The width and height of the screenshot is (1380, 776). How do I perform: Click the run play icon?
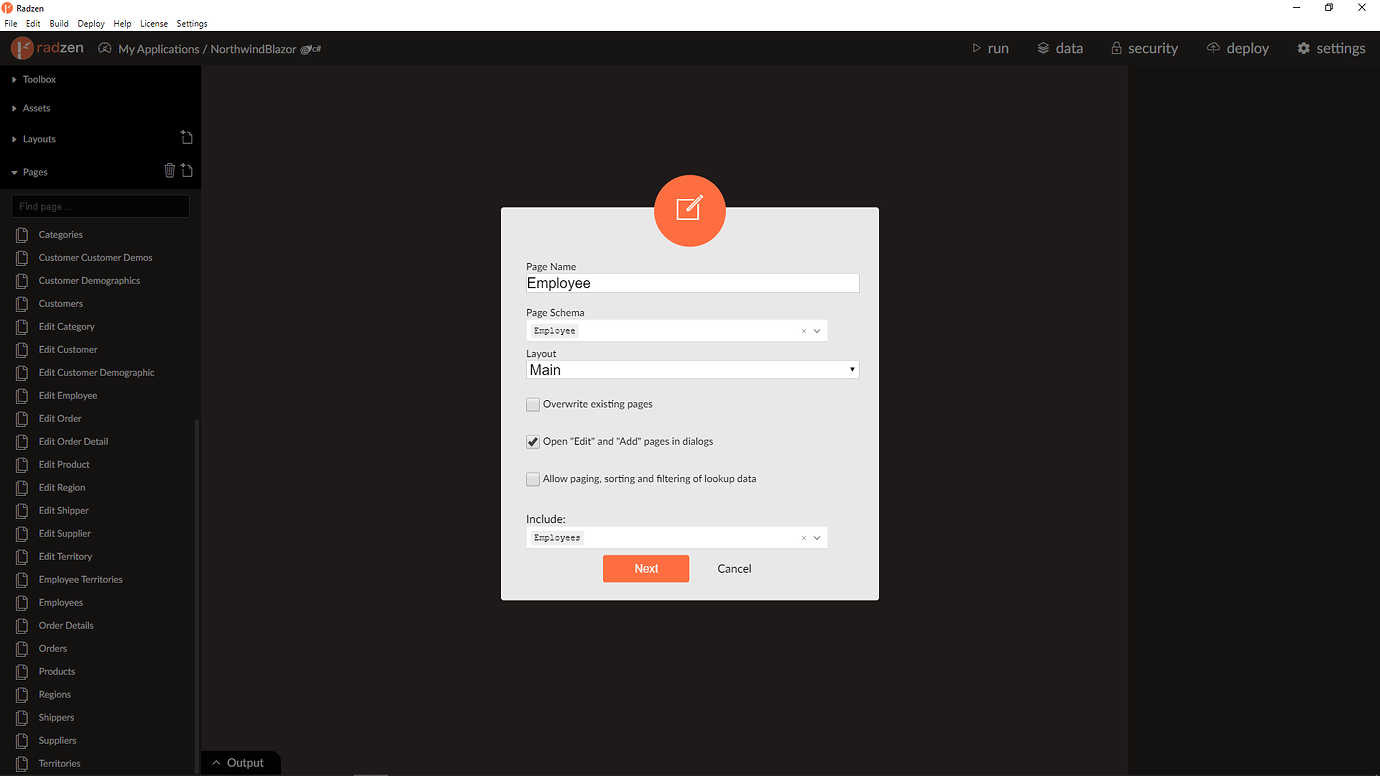[977, 48]
